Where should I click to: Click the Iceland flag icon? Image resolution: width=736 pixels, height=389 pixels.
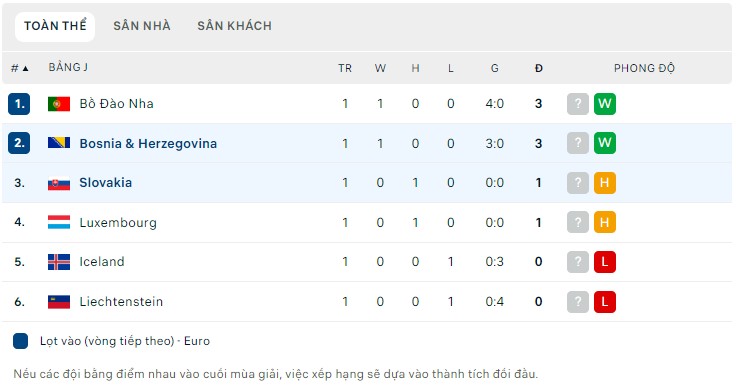pos(59,262)
